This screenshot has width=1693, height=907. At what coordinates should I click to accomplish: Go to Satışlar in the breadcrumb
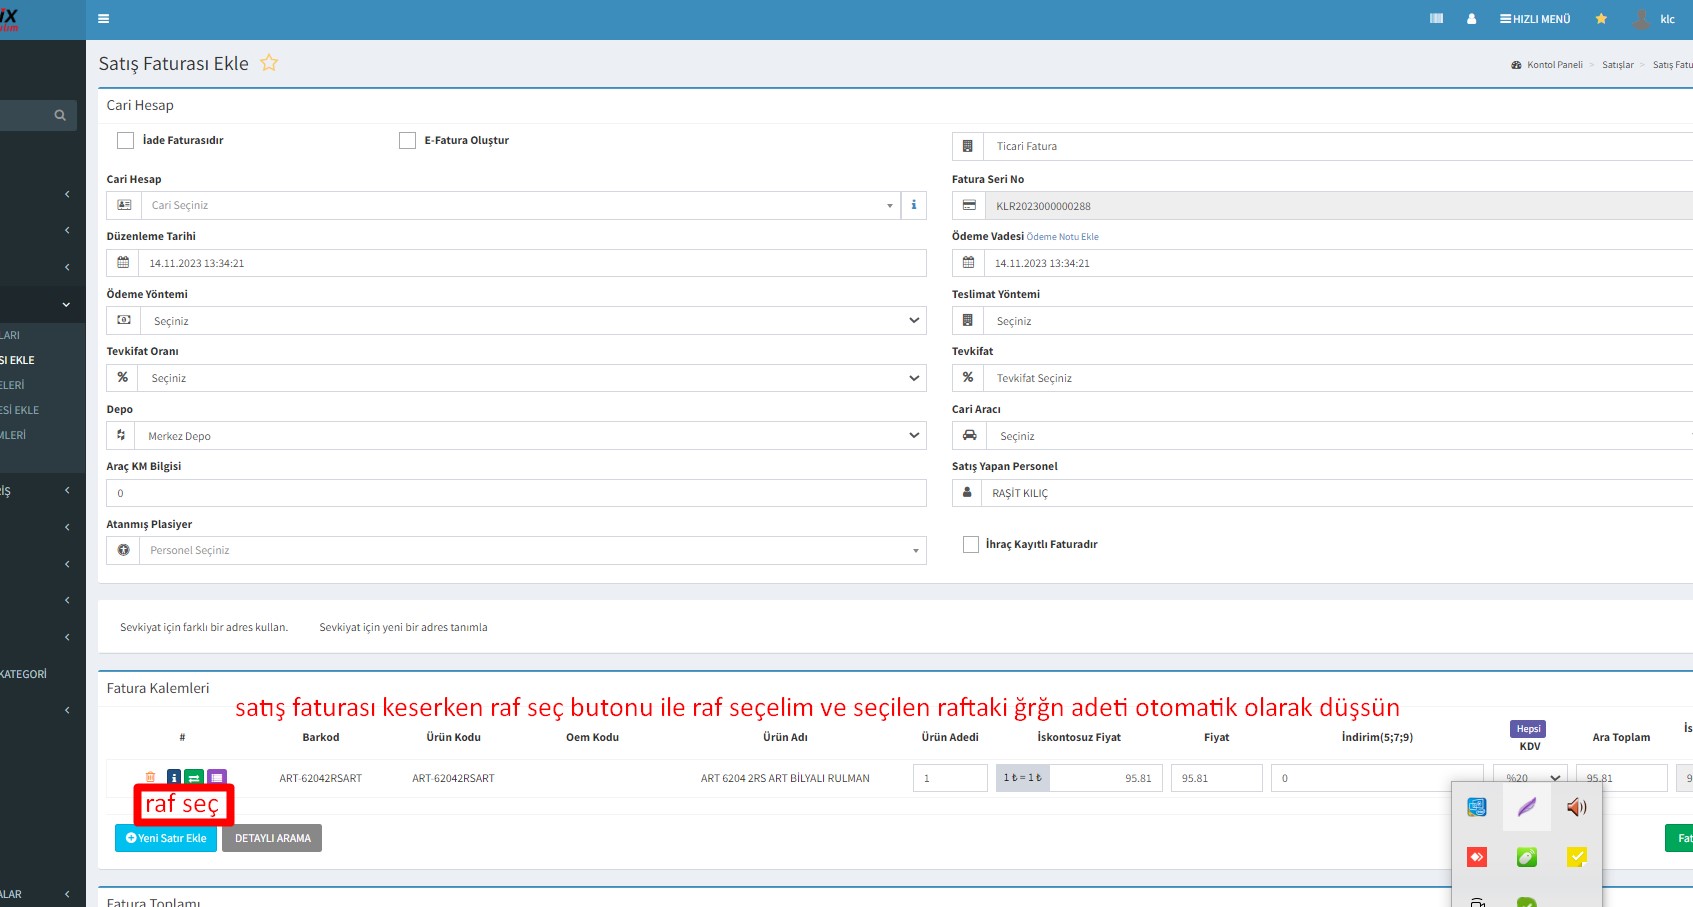pos(1617,65)
